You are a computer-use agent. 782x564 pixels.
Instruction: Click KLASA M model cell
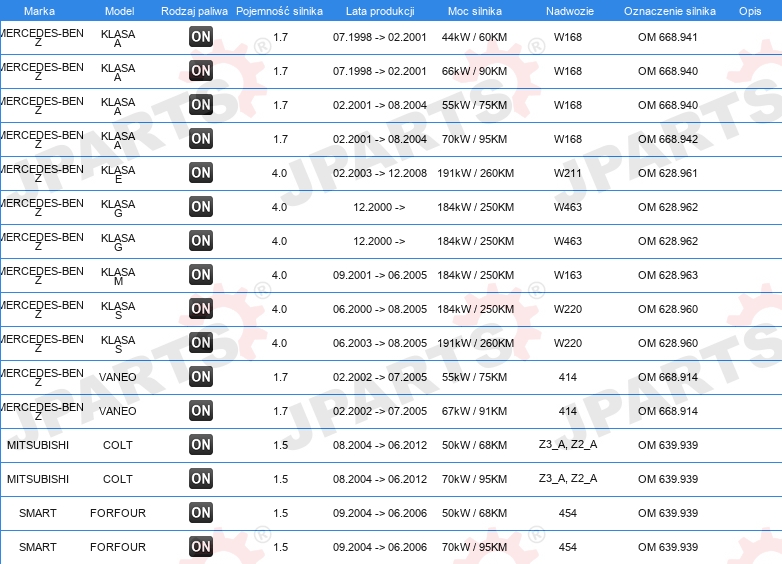[118, 276]
